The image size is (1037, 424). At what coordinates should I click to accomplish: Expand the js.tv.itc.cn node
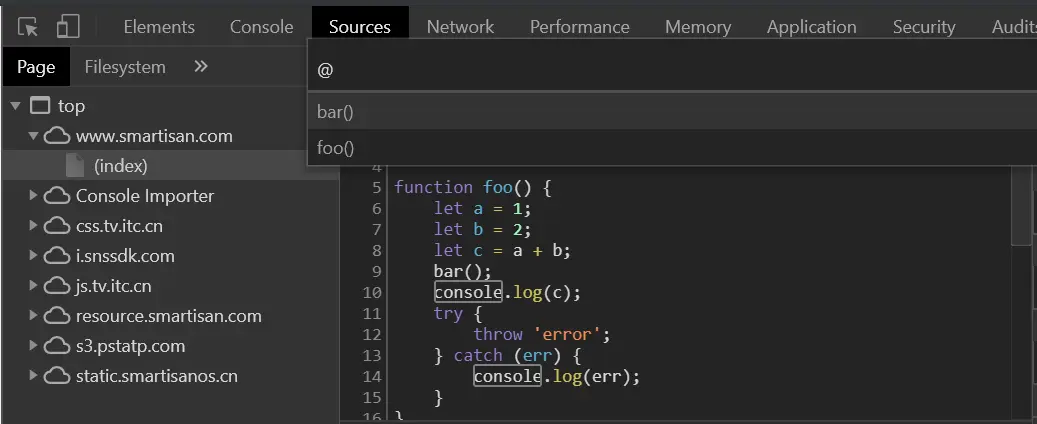33,286
